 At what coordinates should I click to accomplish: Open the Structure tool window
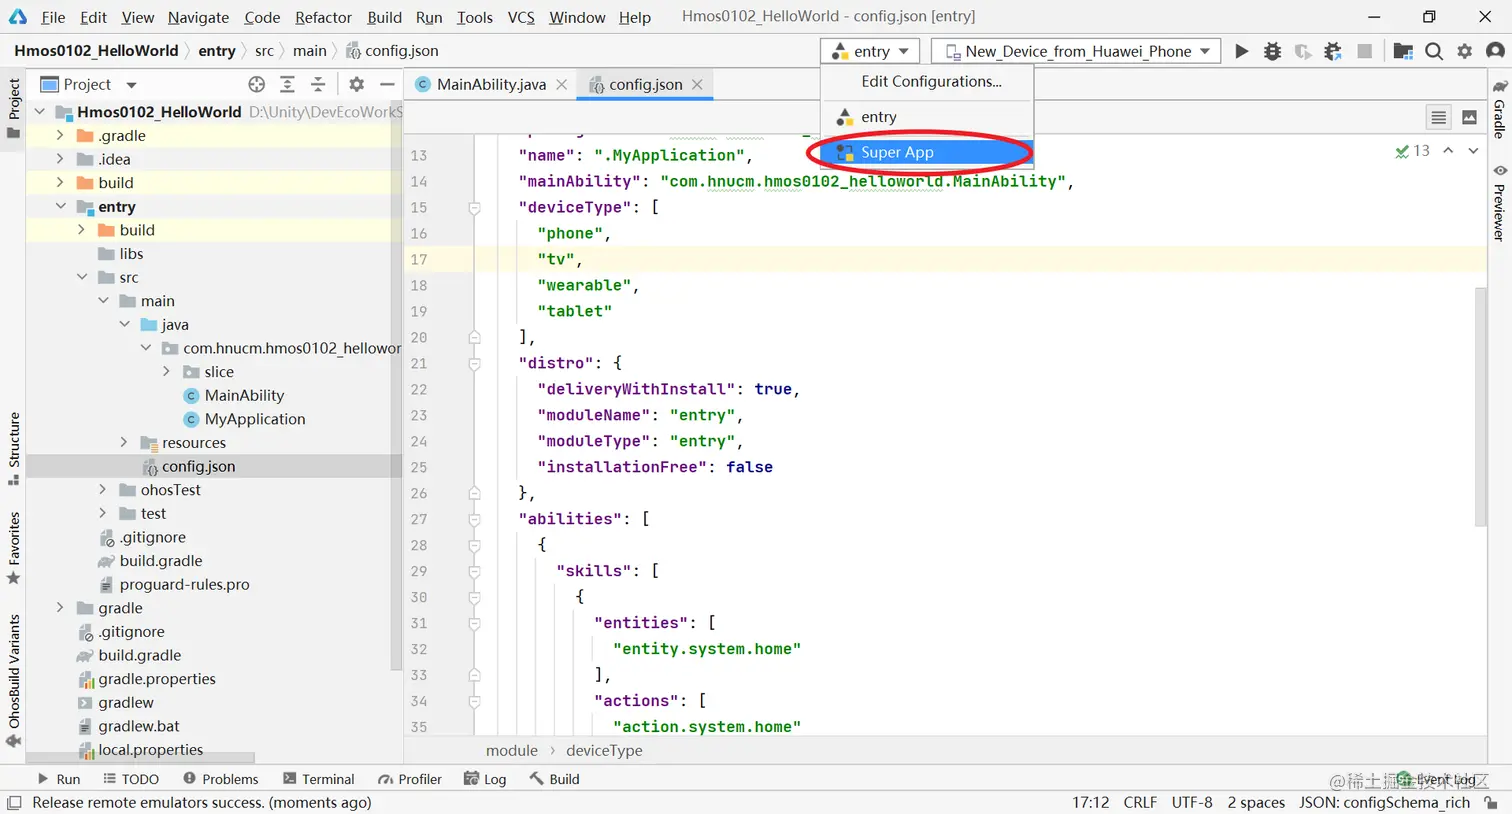click(x=14, y=448)
